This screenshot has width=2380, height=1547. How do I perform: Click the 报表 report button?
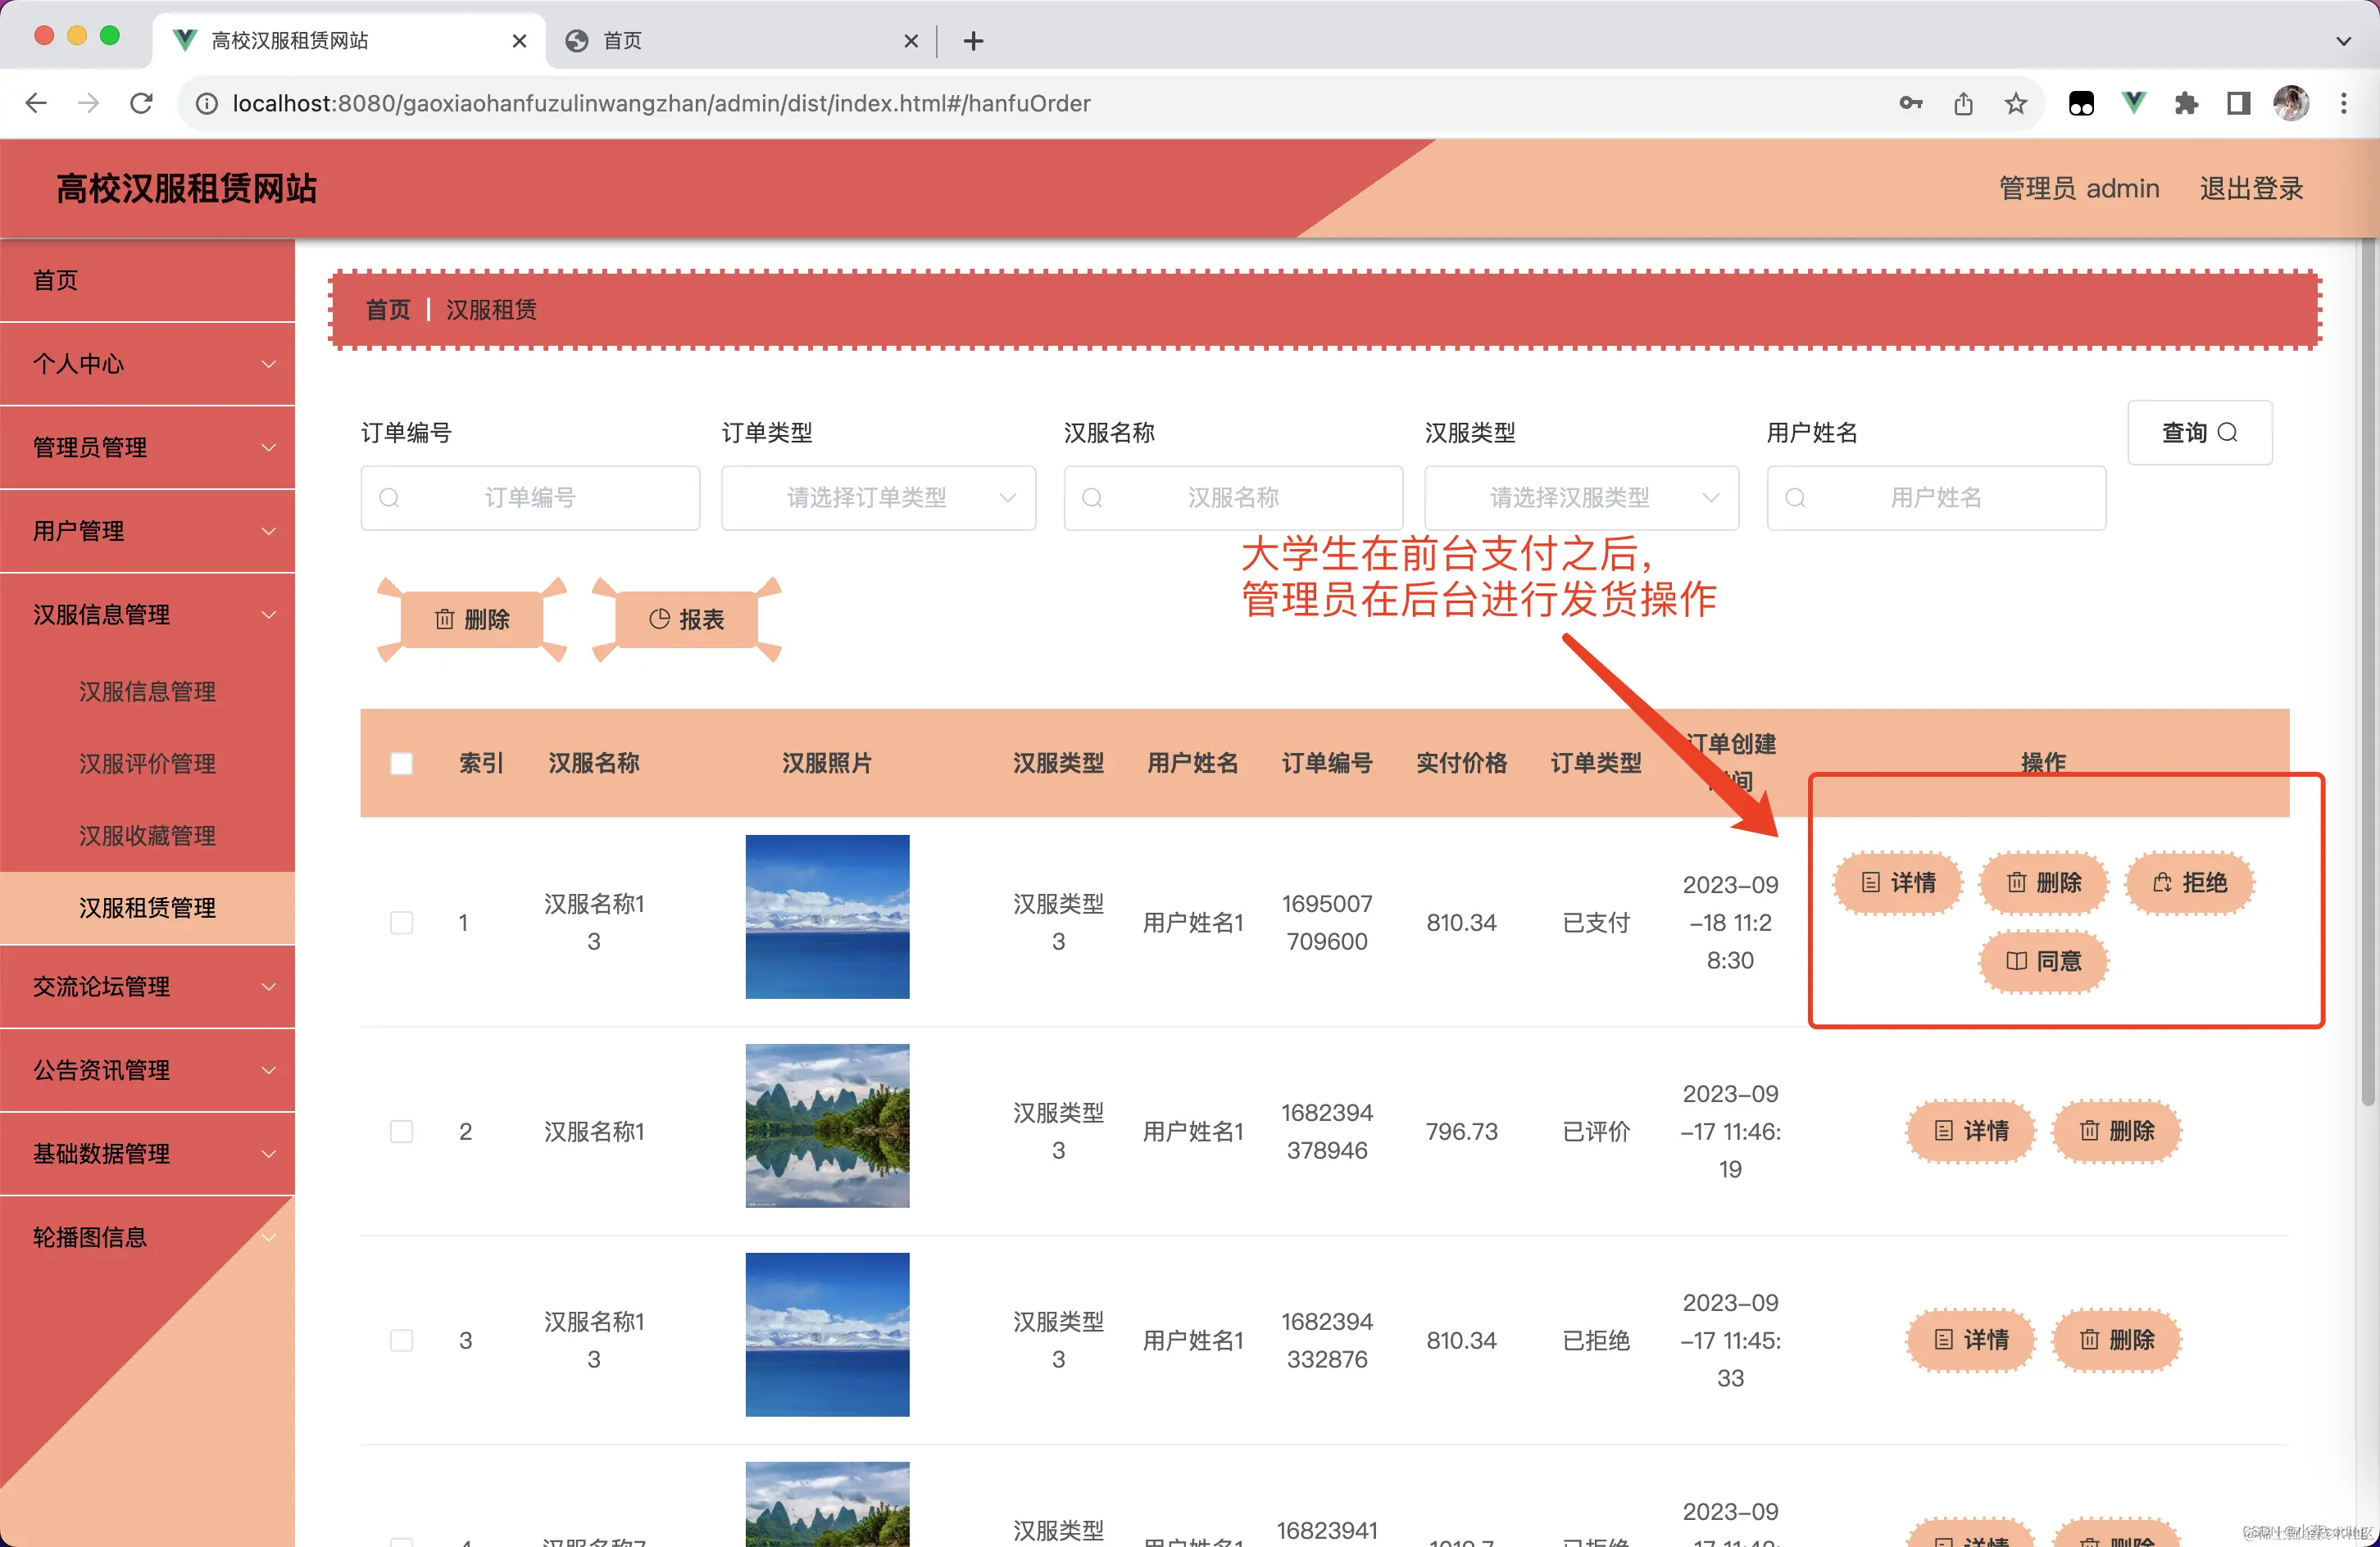click(x=686, y=619)
